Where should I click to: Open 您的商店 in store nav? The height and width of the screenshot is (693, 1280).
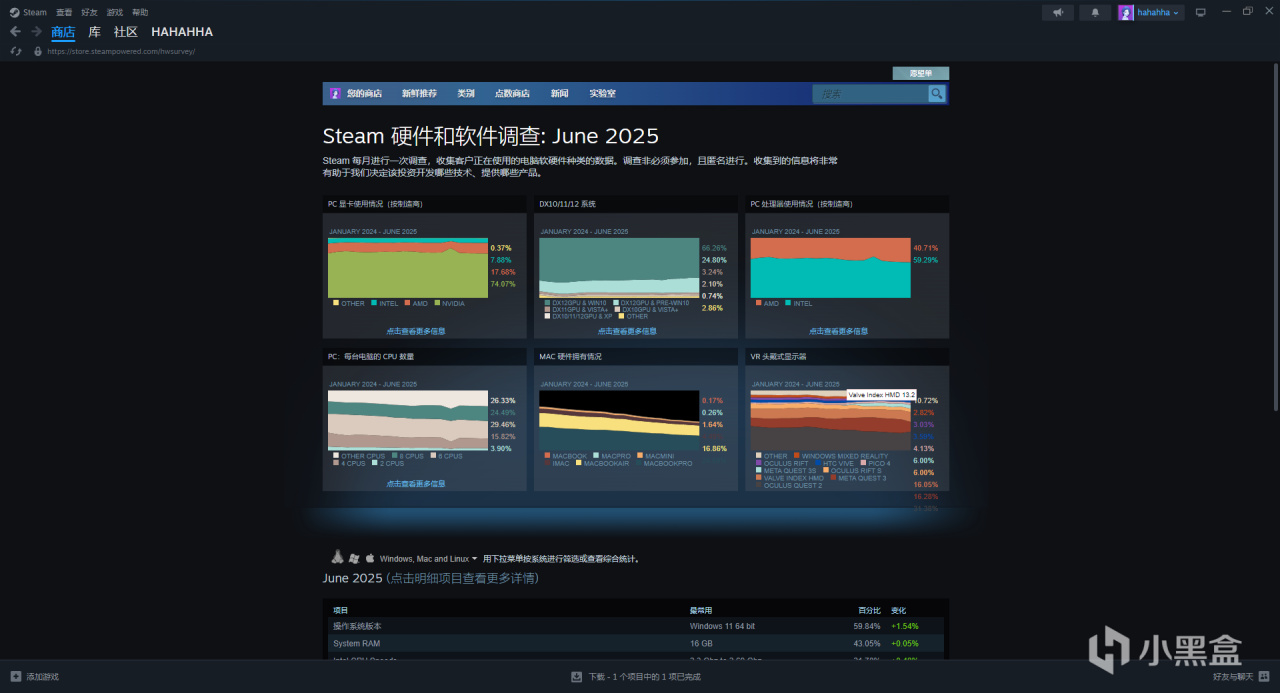point(364,93)
